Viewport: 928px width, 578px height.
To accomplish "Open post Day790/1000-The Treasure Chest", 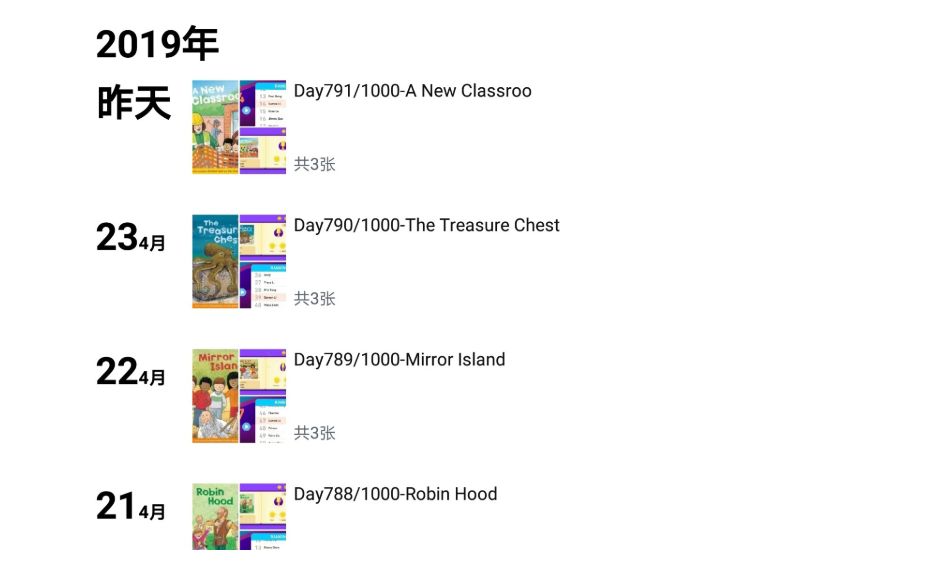I will 426,225.
